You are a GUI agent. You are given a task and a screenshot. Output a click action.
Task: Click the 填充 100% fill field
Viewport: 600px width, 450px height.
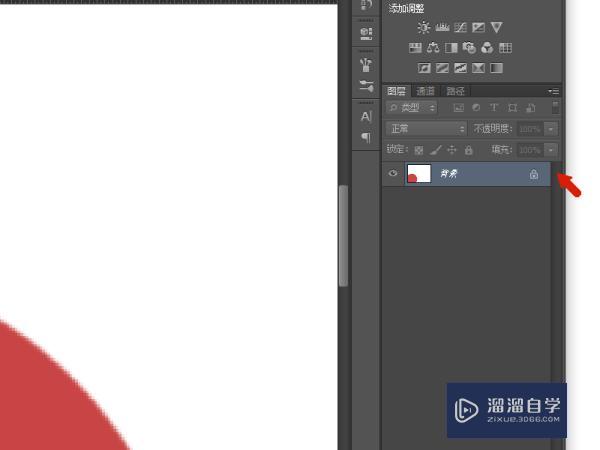(530, 150)
